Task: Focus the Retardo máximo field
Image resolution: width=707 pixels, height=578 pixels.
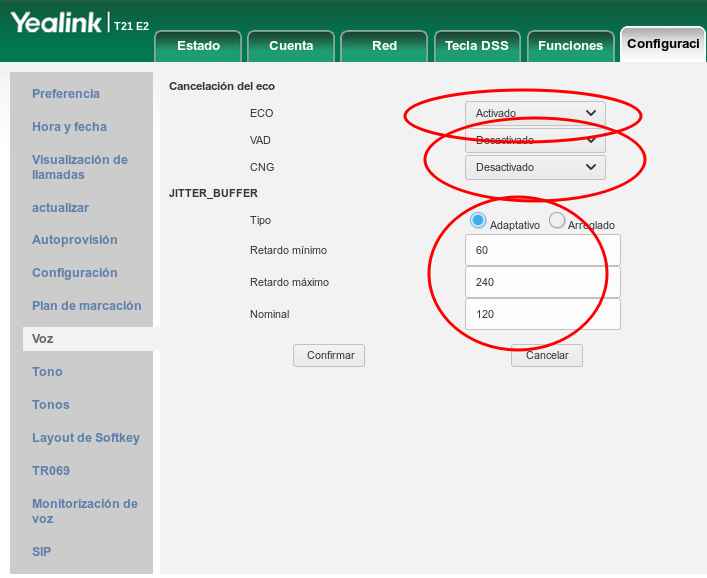Action: pyautogui.click(x=542, y=282)
